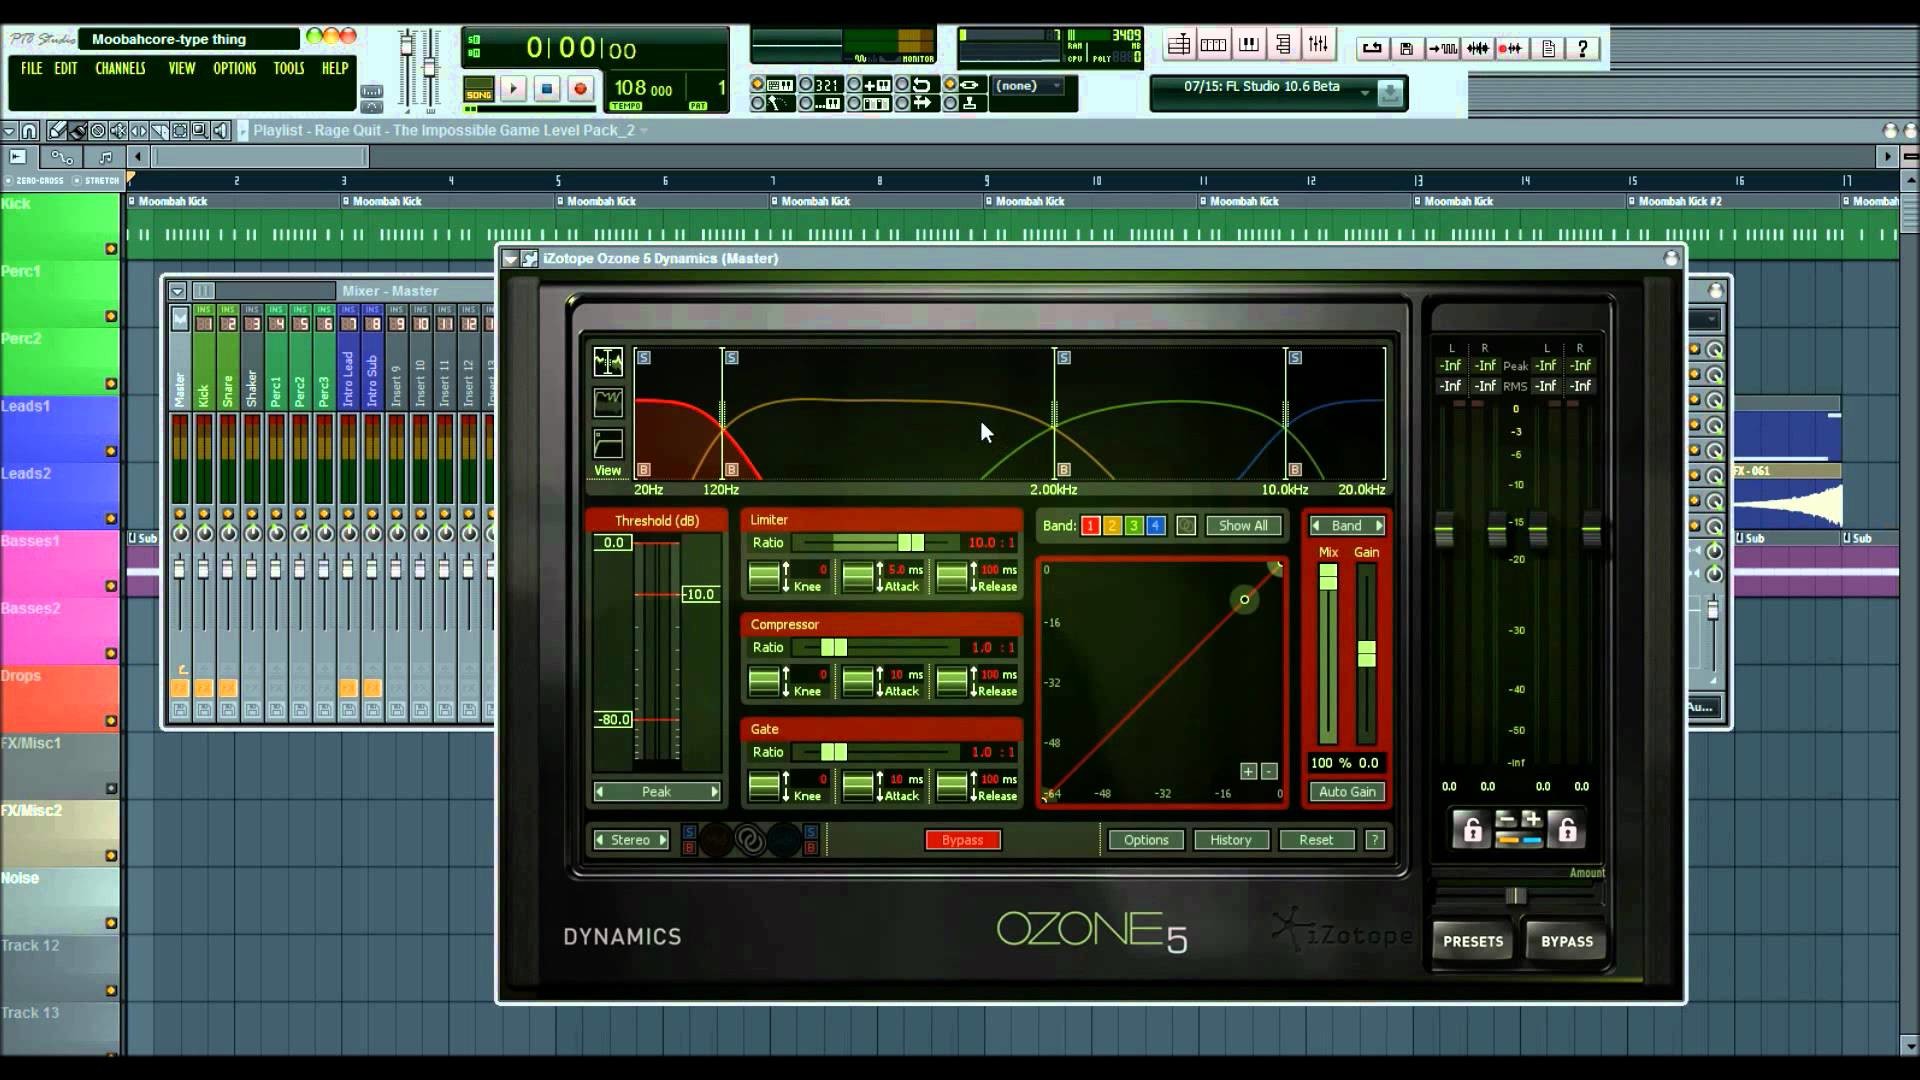
Task: Open the TOOLS menu
Action: pyautogui.click(x=289, y=68)
